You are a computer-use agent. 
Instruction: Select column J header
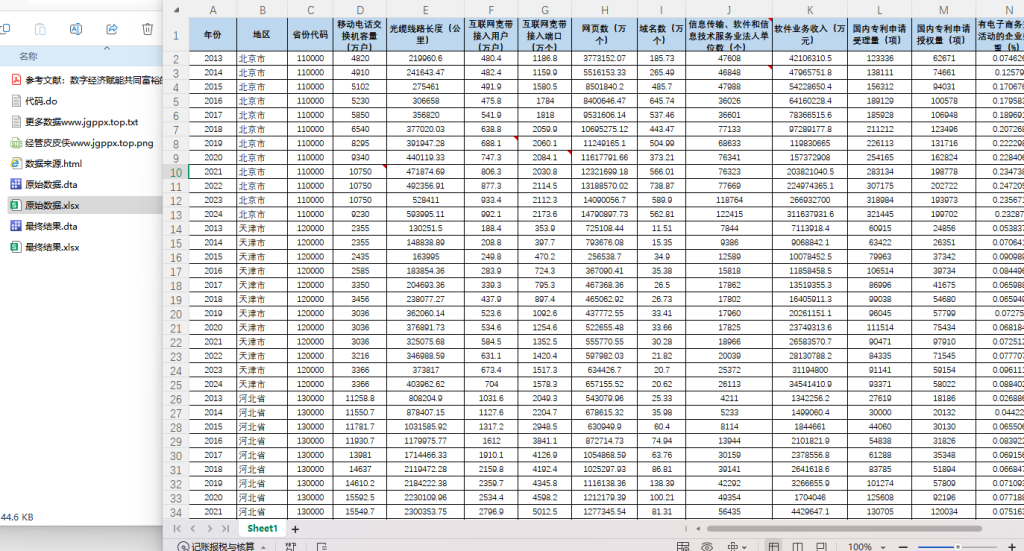pyautogui.click(x=729, y=10)
